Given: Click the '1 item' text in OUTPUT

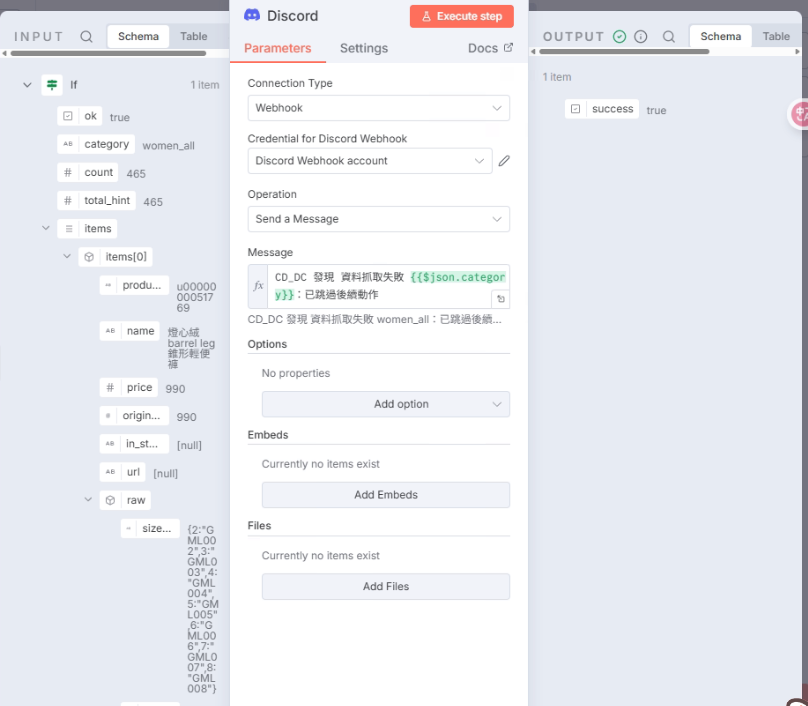Looking at the screenshot, I should tap(557, 77).
